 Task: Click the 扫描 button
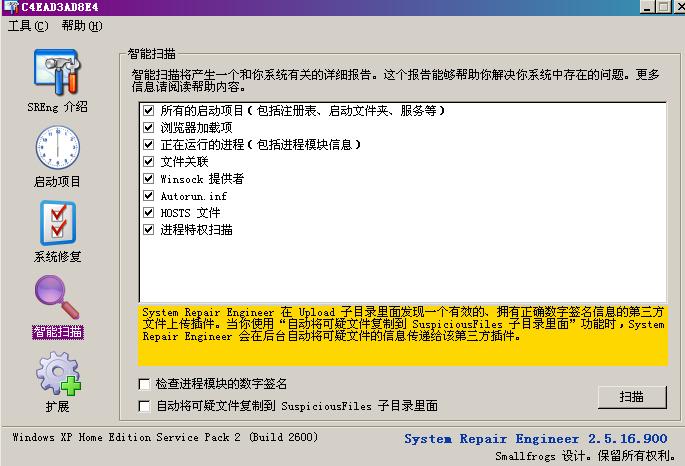632,397
